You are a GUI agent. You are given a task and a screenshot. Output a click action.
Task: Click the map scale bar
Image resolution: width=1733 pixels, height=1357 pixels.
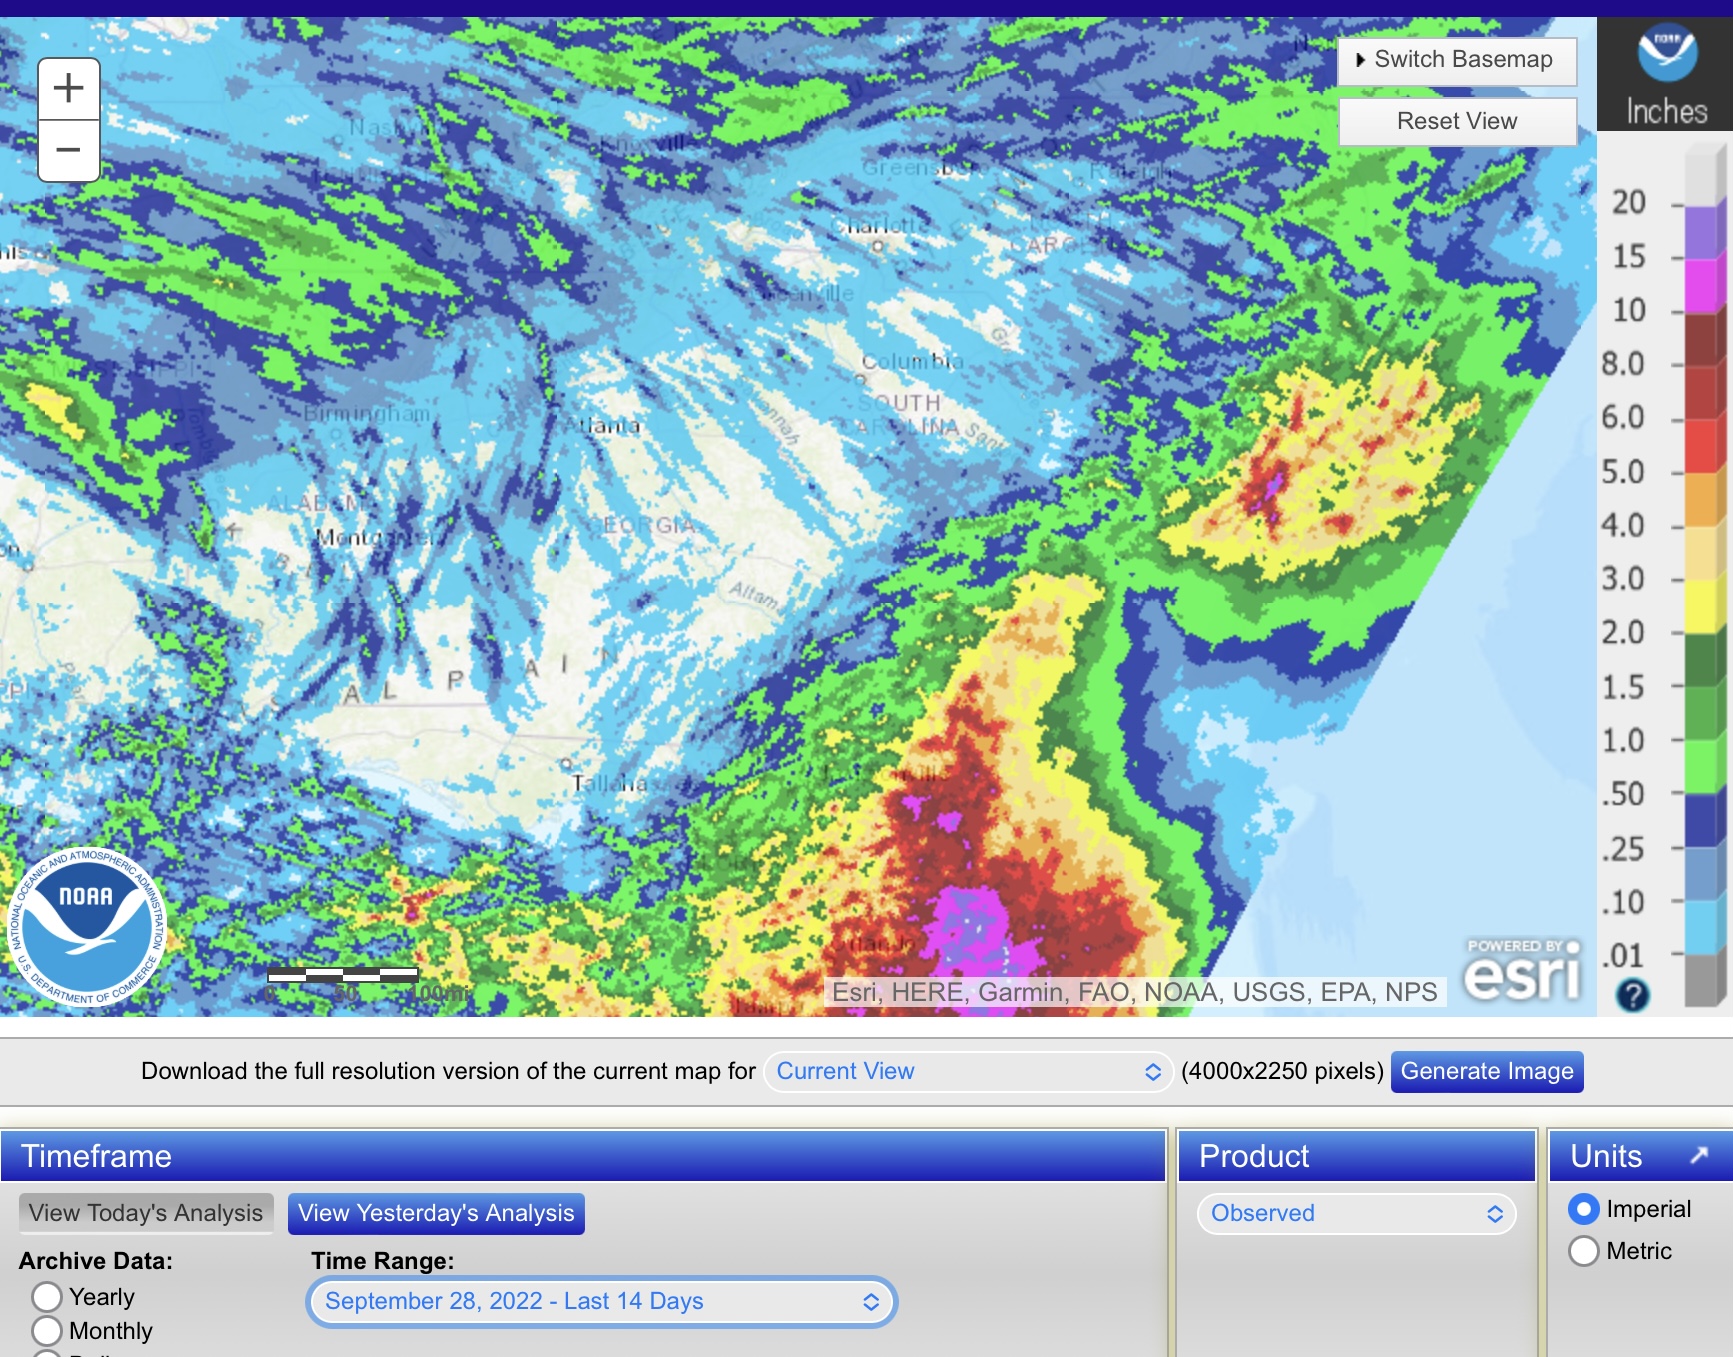pyautogui.click(x=342, y=975)
